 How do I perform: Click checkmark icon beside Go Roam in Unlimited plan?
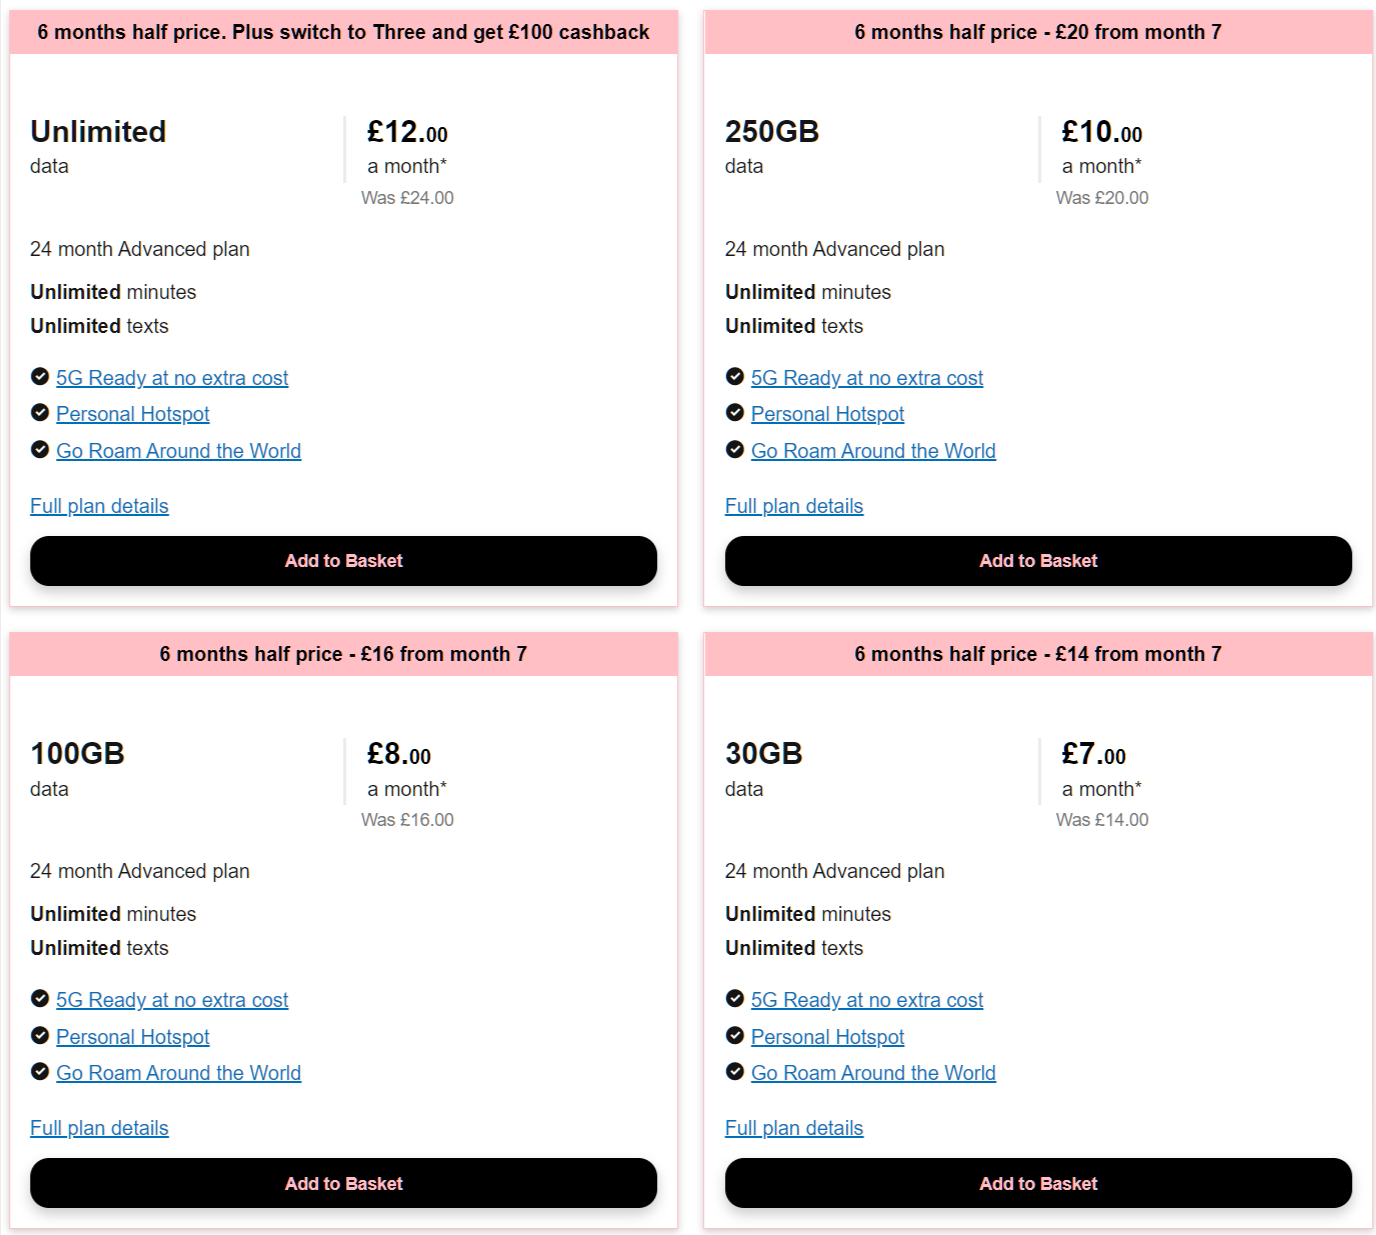tap(40, 449)
